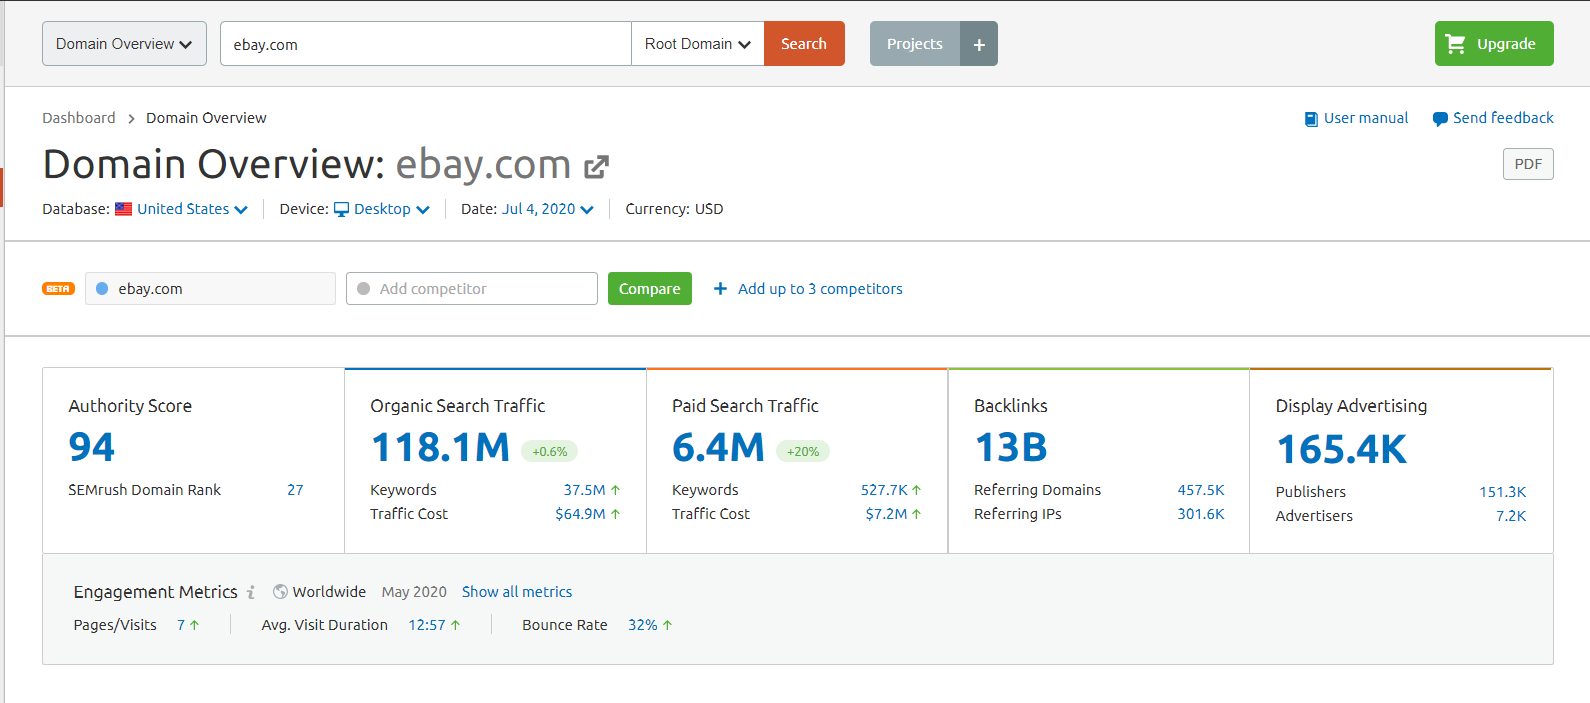This screenshot has width=1590, height=703.
Task: Click display advertising value 165.4K
Action: [x=1342, y=449]
